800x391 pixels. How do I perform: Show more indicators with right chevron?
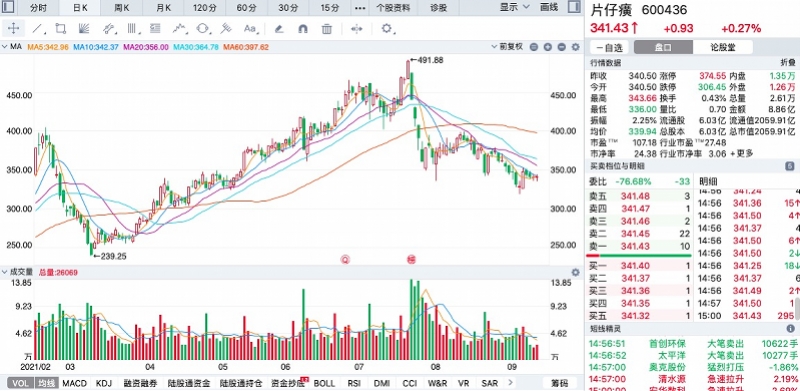[x=509, y=383]
